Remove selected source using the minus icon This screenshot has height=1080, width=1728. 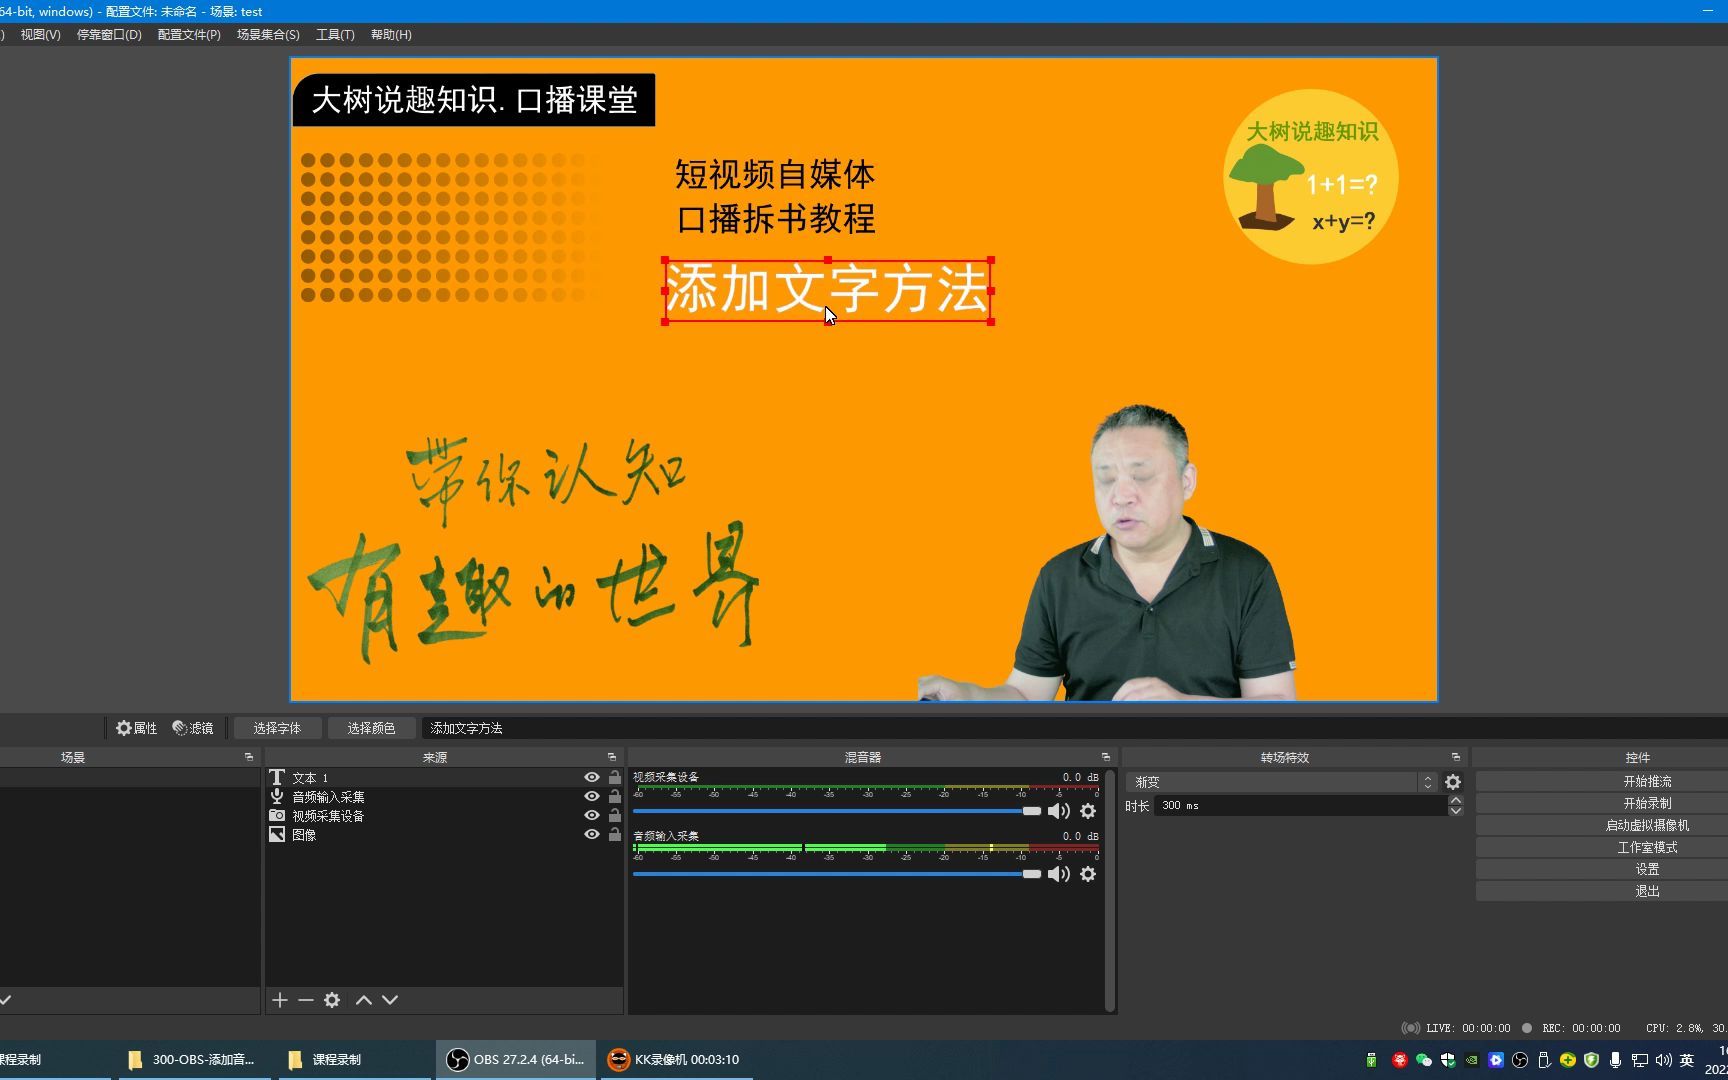click(306, 1000)
